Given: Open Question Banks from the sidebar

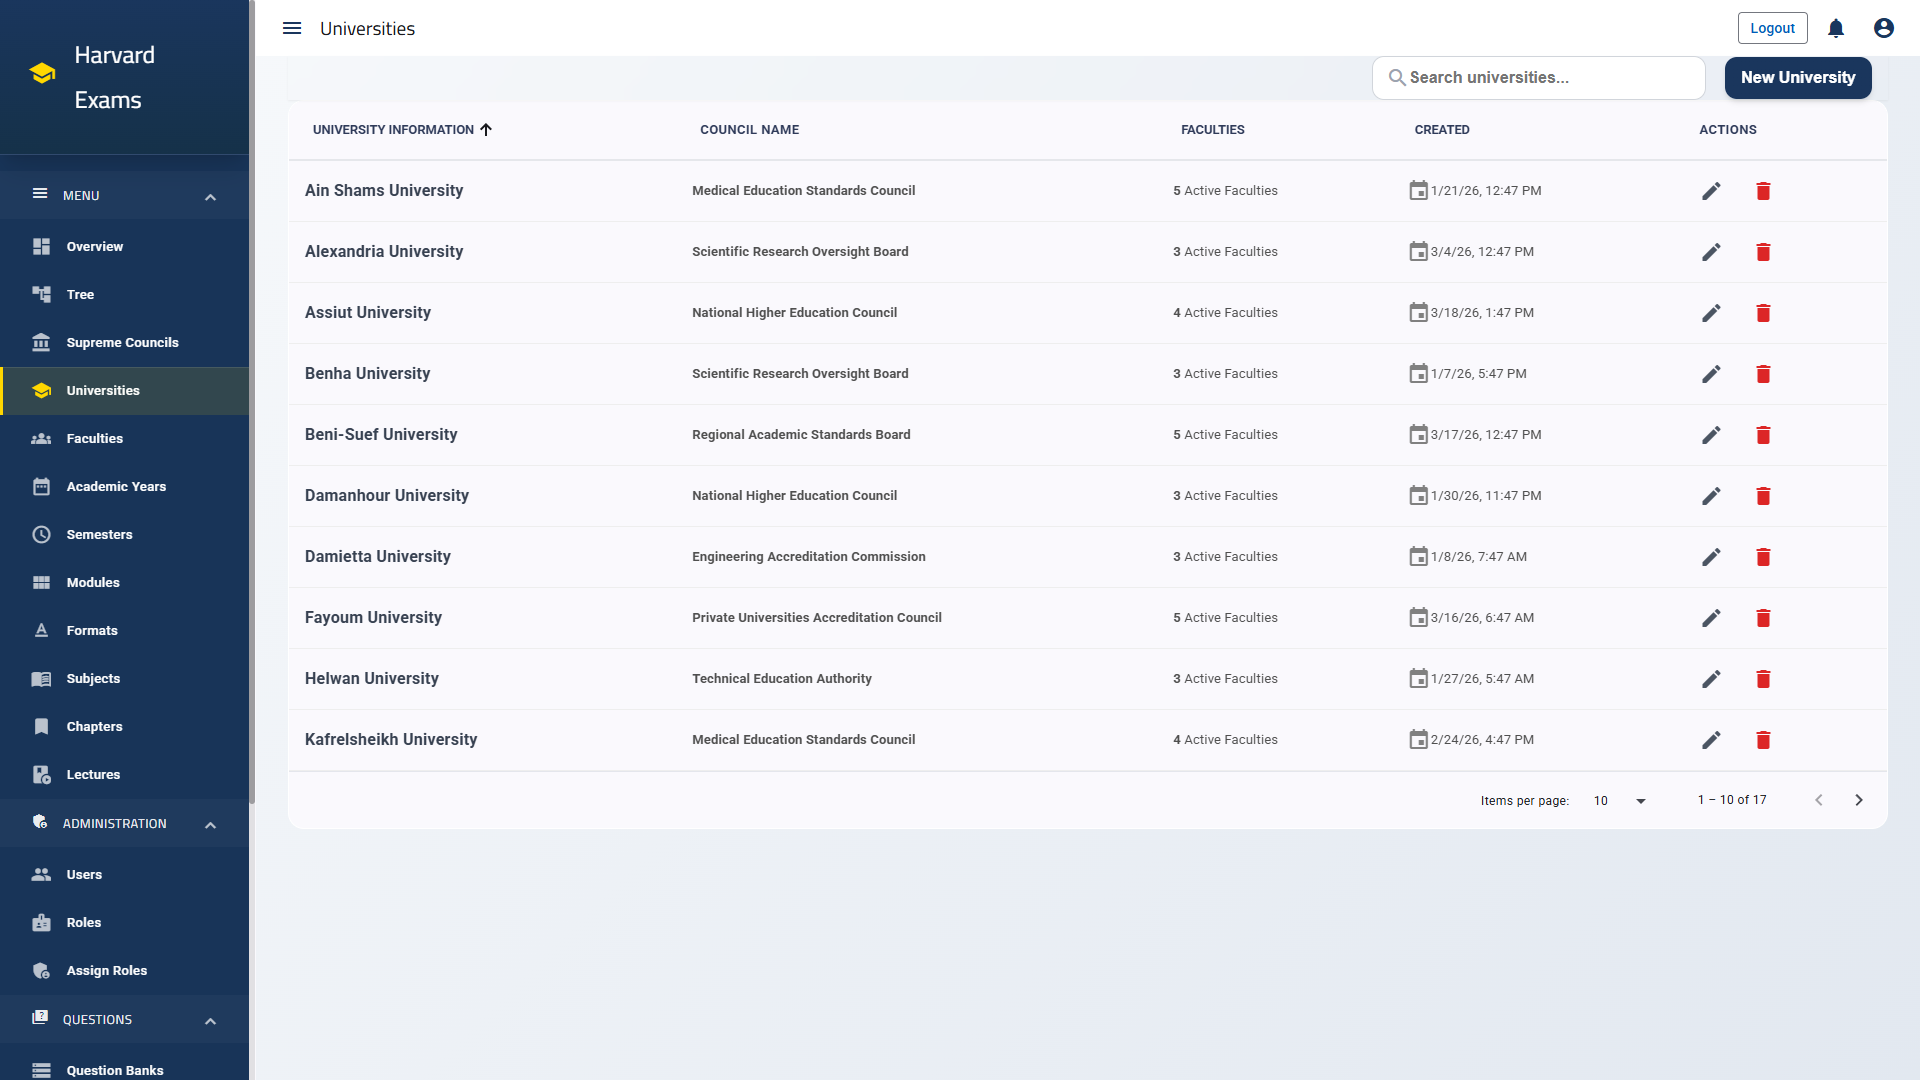Looking at the screenshot, I should (113, 1070).
